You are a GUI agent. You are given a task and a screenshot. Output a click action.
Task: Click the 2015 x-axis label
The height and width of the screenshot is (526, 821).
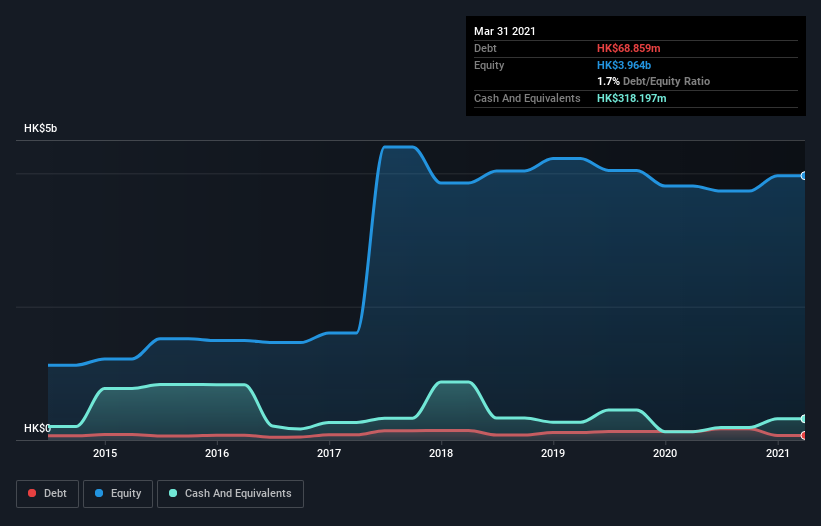[x=105, y=453]
